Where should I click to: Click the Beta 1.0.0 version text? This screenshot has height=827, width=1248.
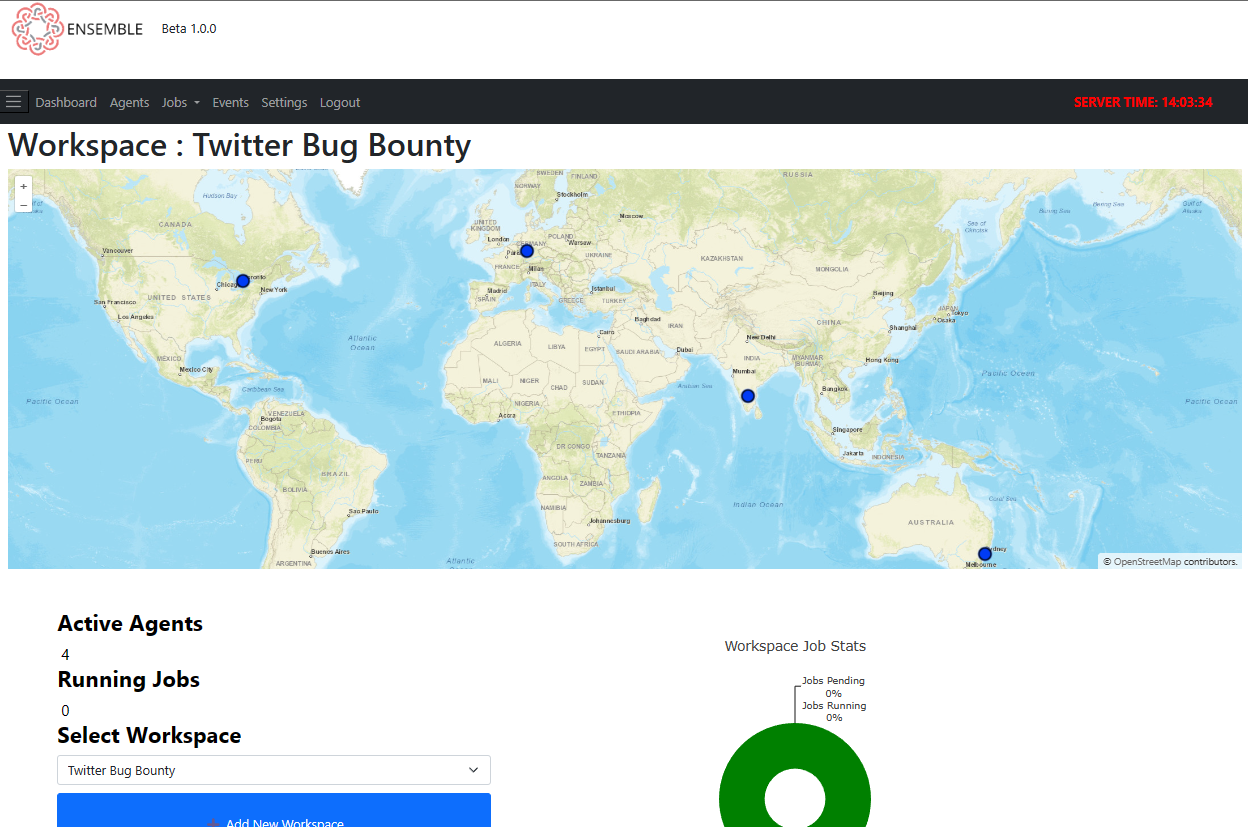(x=189, y=29)
